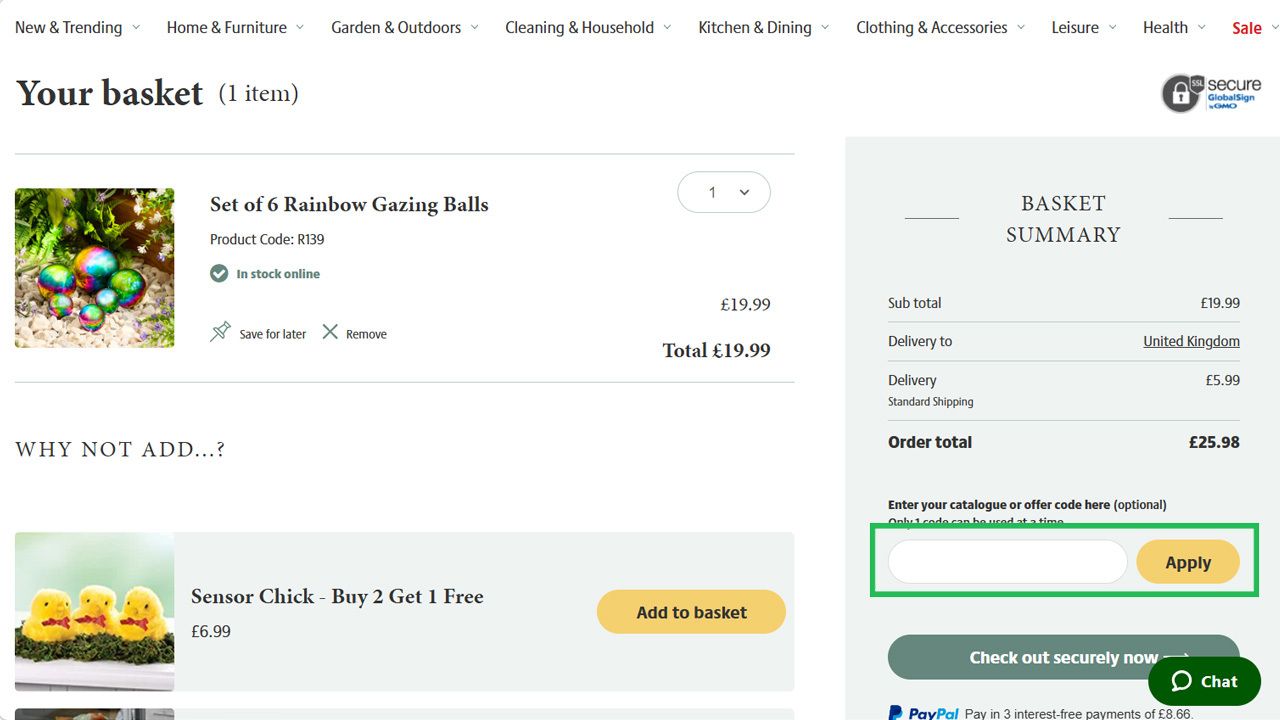Click the Apply button for the offer code

(x=1188, y=561)
